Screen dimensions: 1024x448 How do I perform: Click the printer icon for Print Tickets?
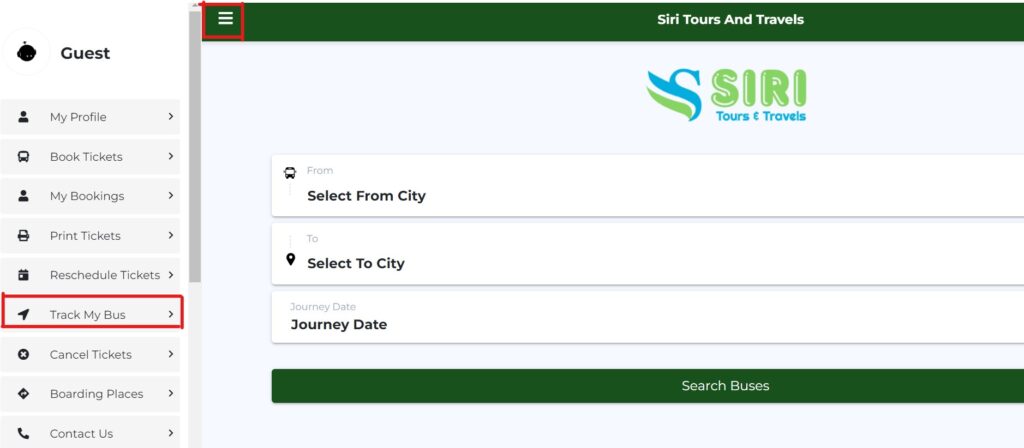coord(24,236)
